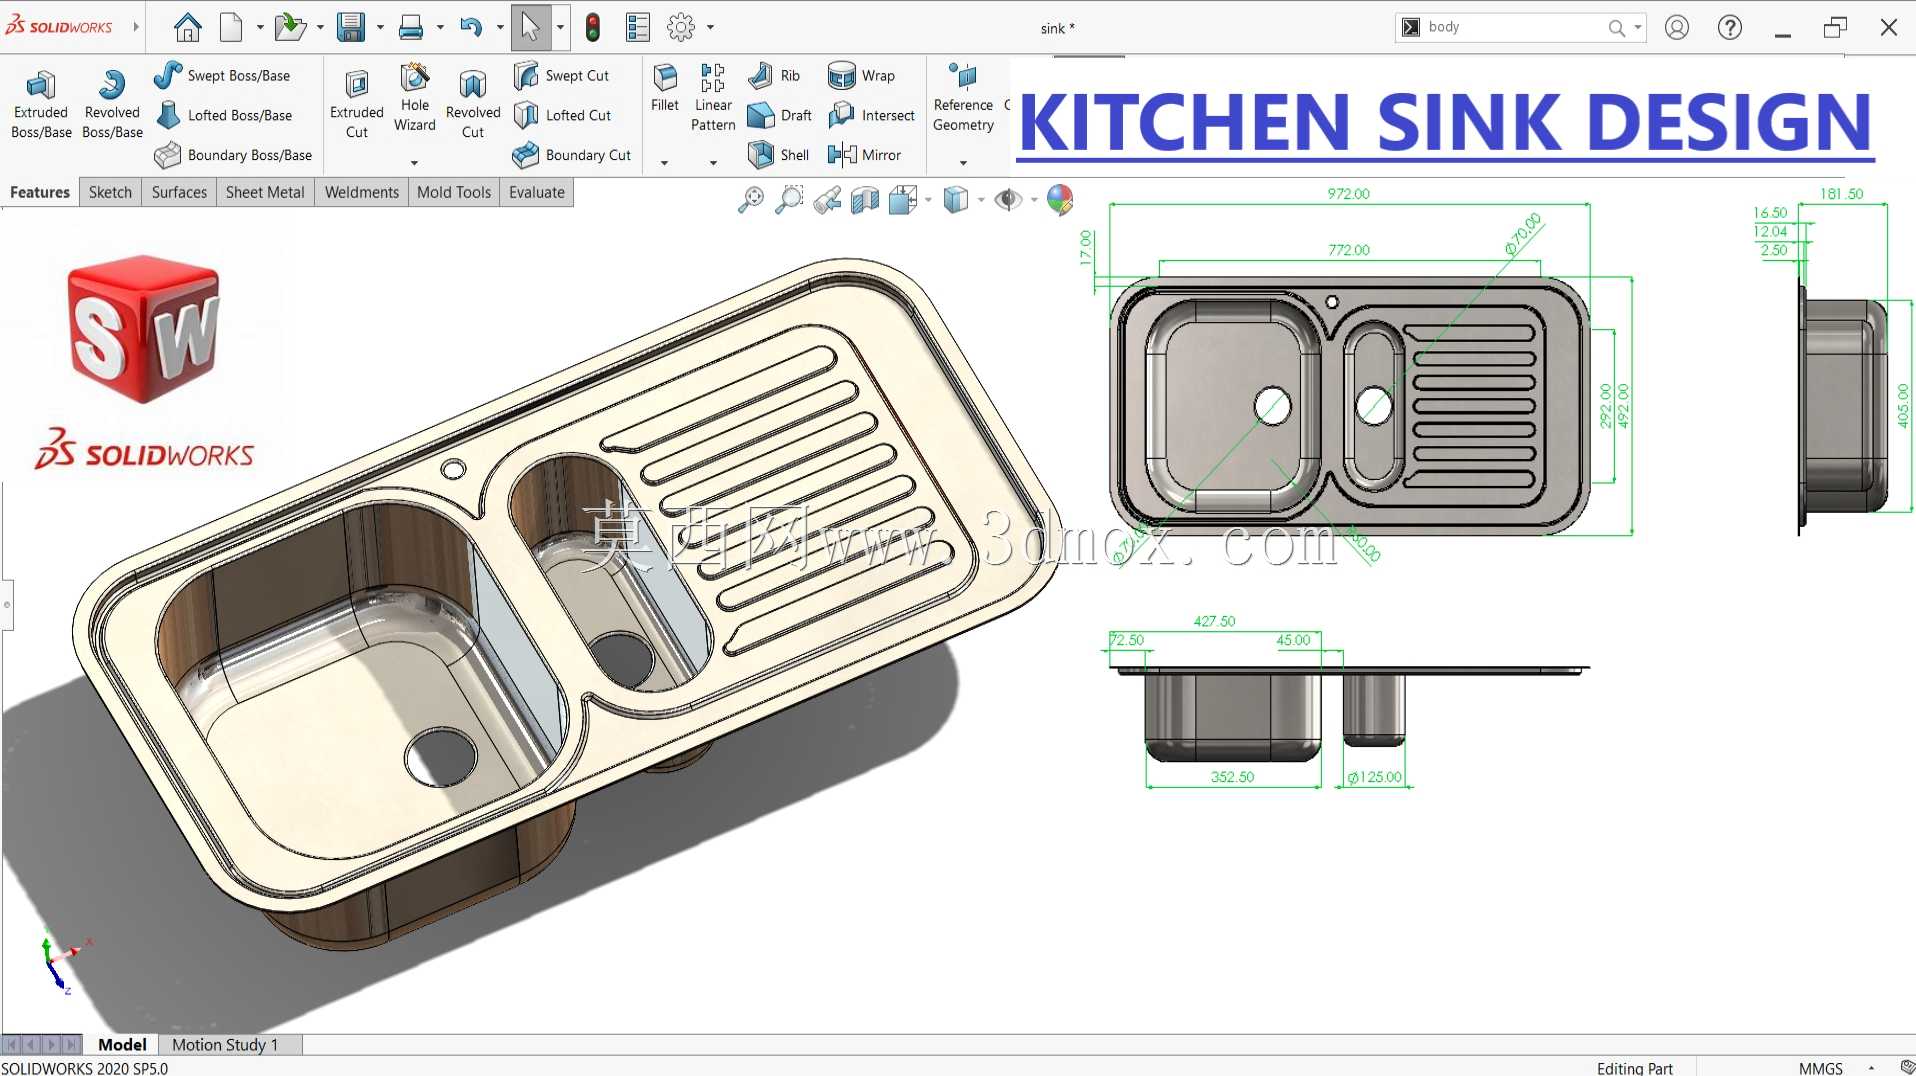Expand the Options gear dropdown arrow

tap(710, 27)
